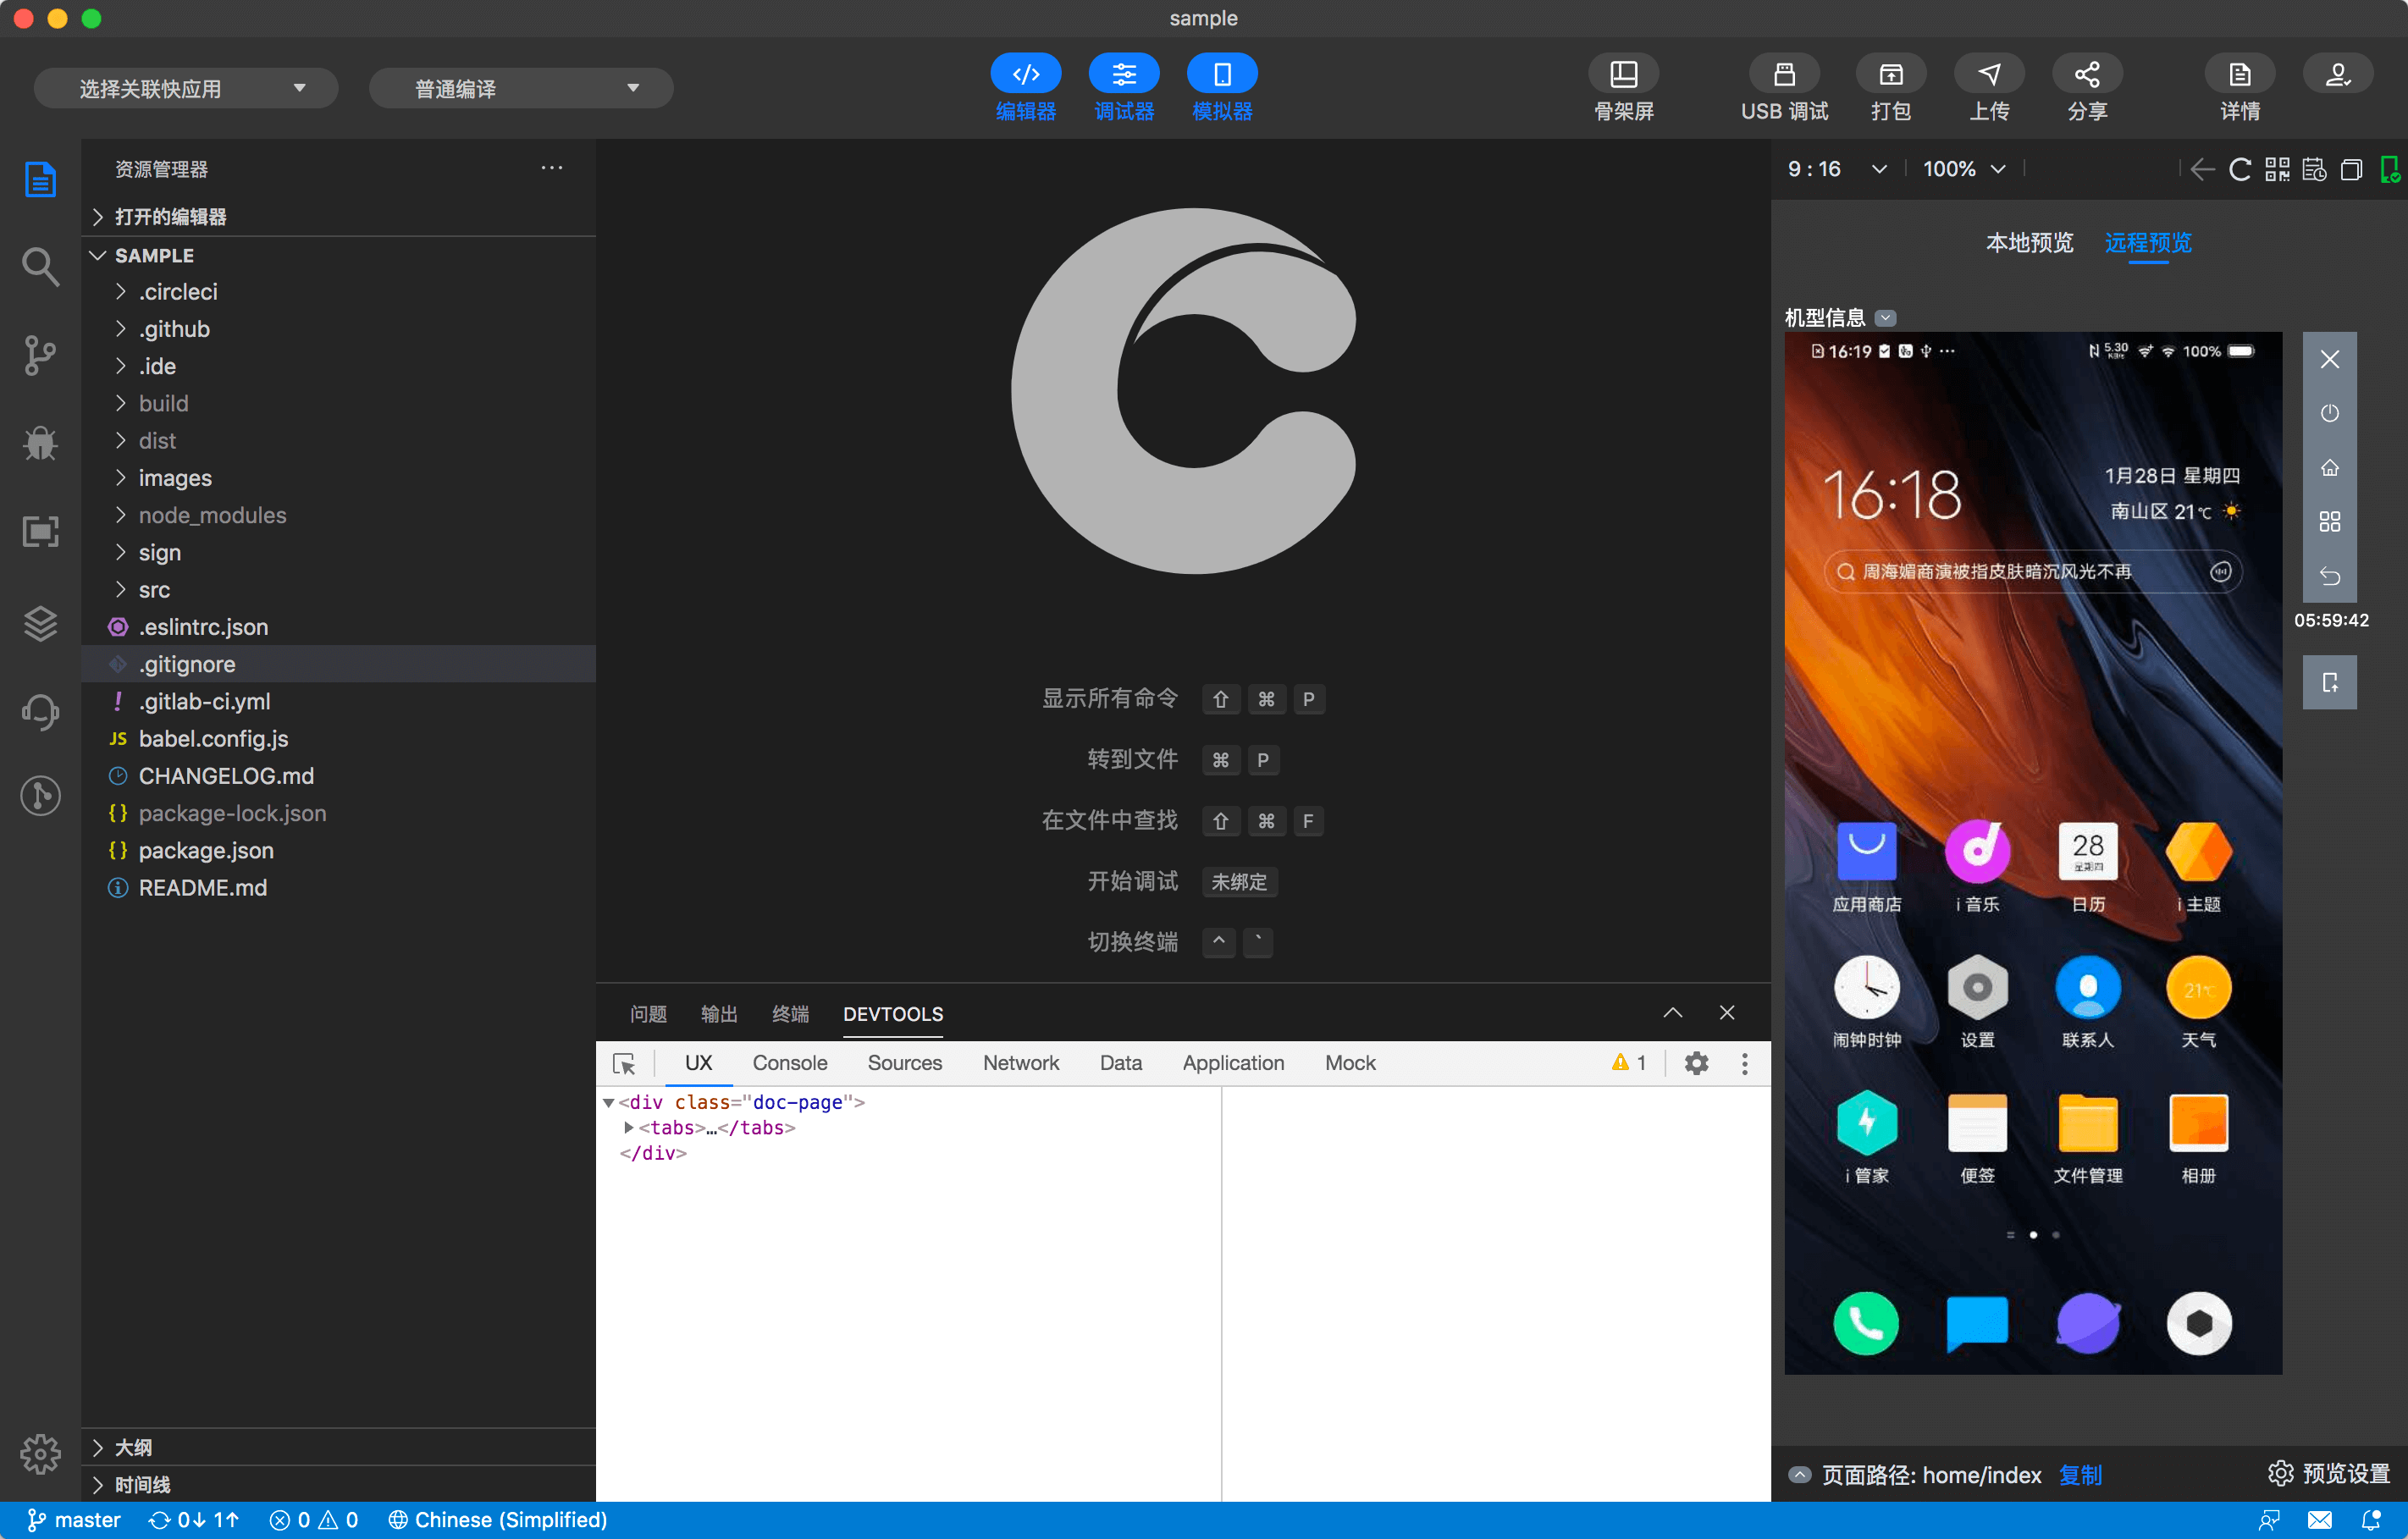This screenshot has height=1539, width=2408.
Task: Open package.json in the file tree
Action: point(206,850)
